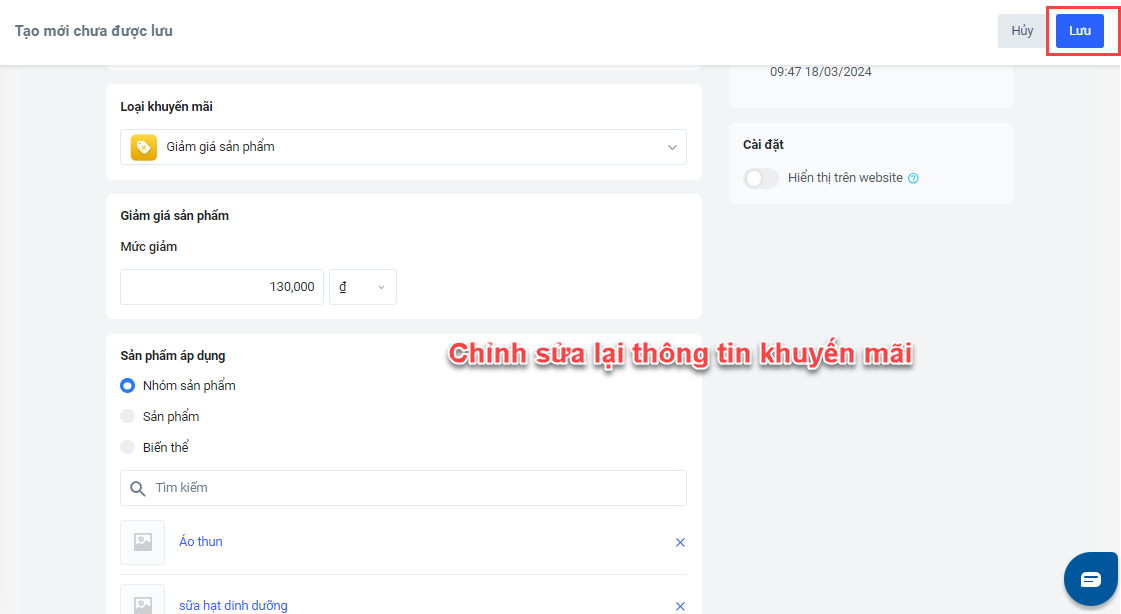Click the help icon beside Hiển thị trên website
The image size is (1121, 614).
tap(913, 179)
